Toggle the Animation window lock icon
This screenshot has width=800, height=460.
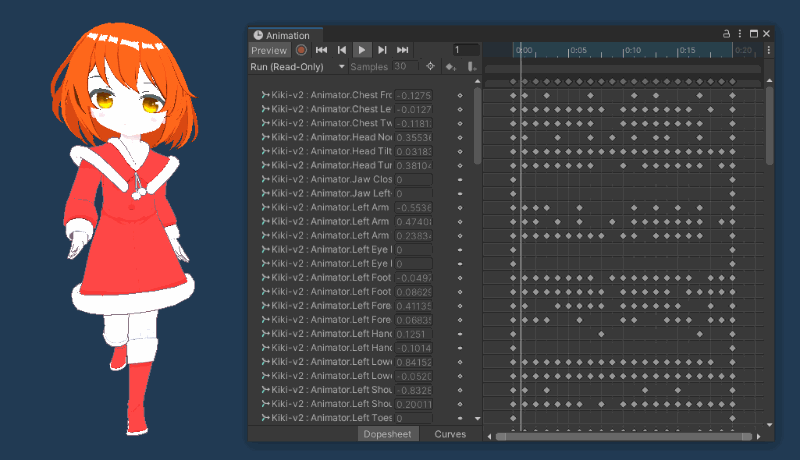(726, 34)
